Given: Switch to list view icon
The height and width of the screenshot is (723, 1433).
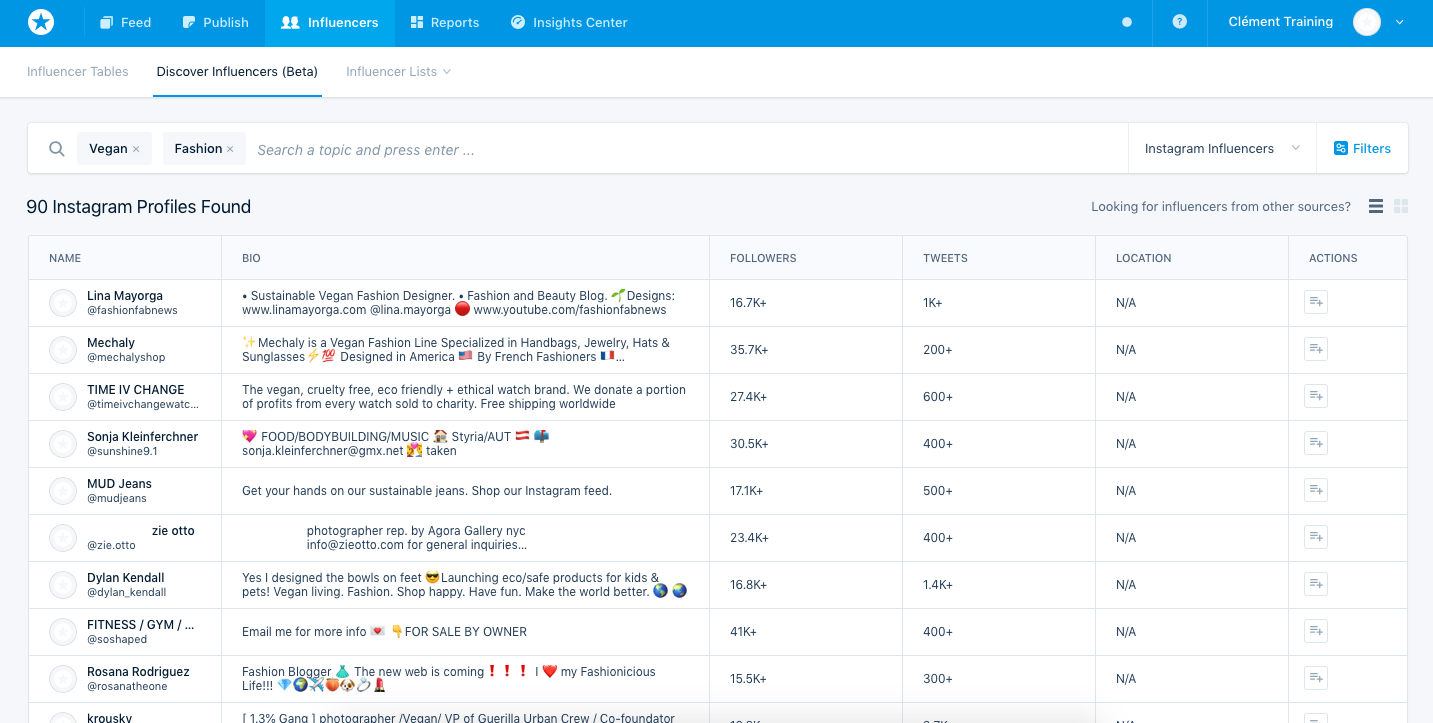Looking at the screenshot, I should click(x=1376, y=206).
